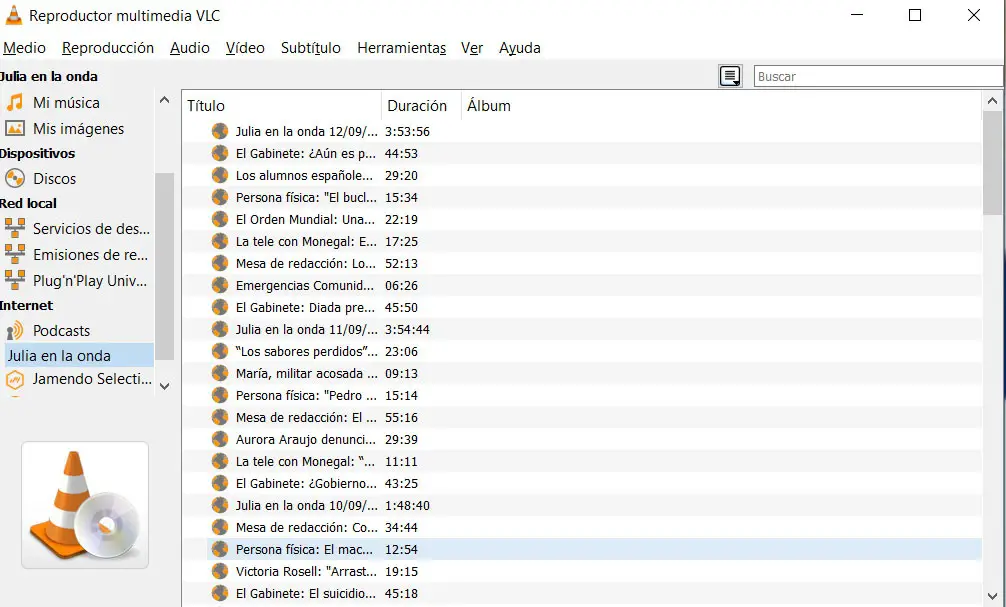This screenshot has height=607, width=1006.
Task: Click globe icon beside El Gabinete: El suicidio...
Action: (x=220, y=593)
